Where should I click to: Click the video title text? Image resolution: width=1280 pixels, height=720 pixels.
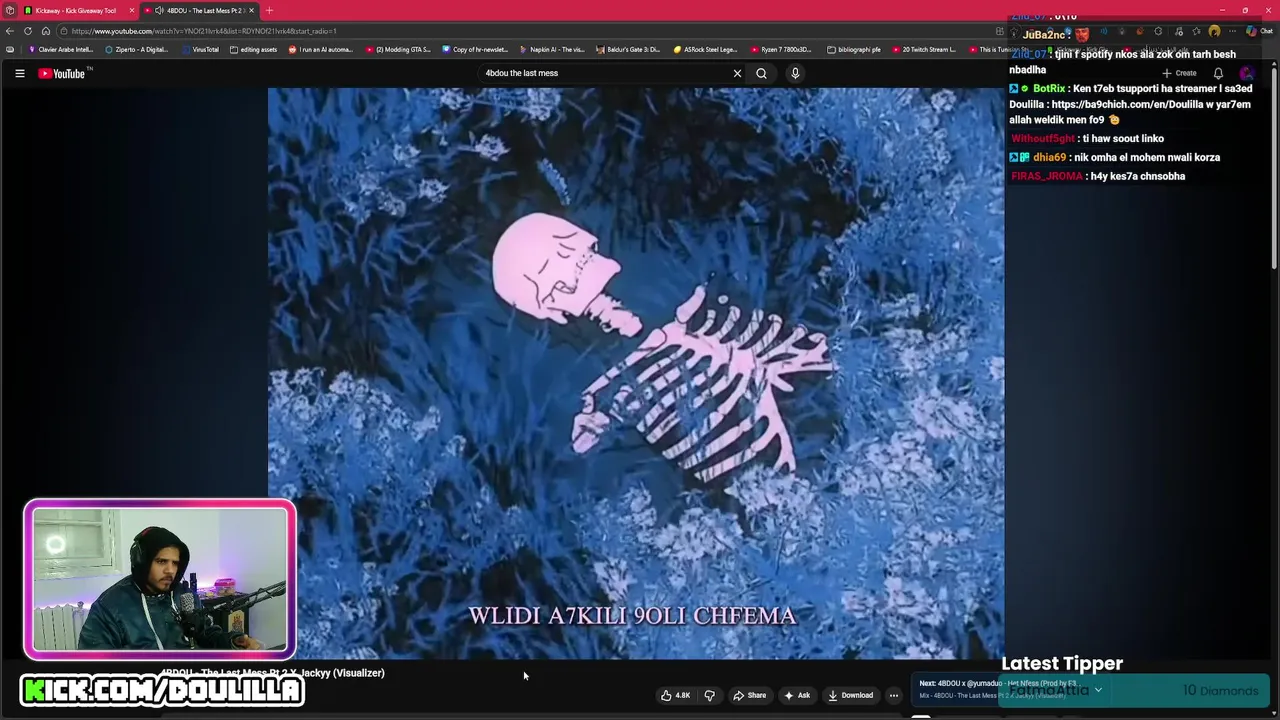[272, 673]
